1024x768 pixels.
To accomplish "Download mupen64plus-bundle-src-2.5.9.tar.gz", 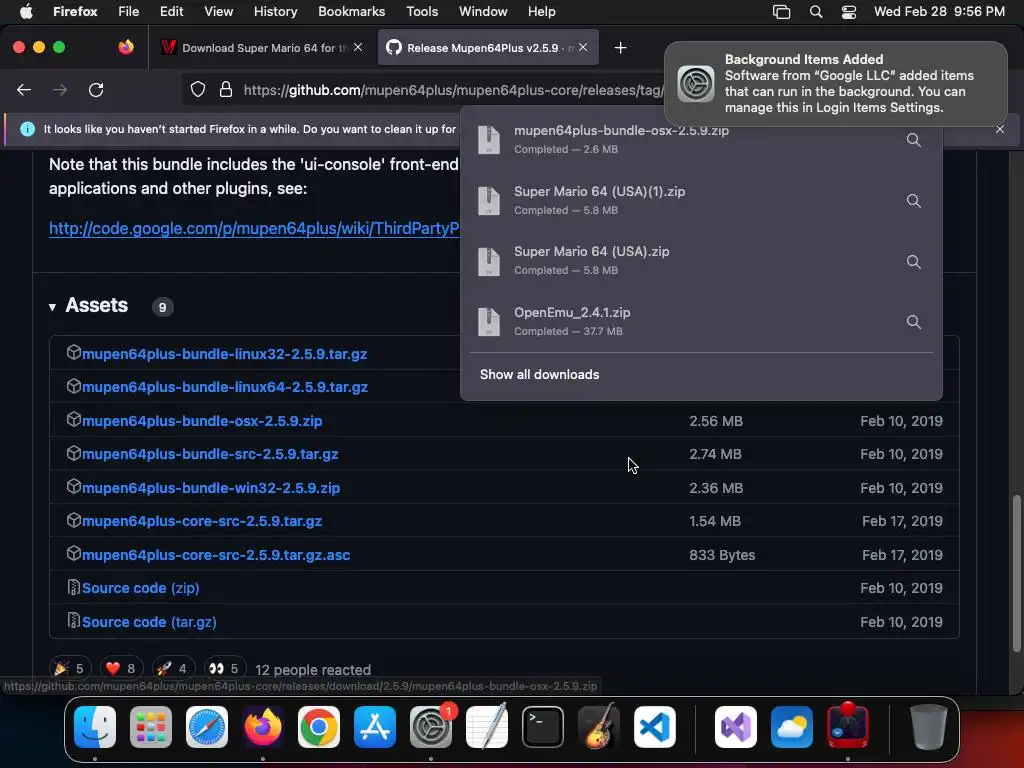I will [x=210, y=454].
